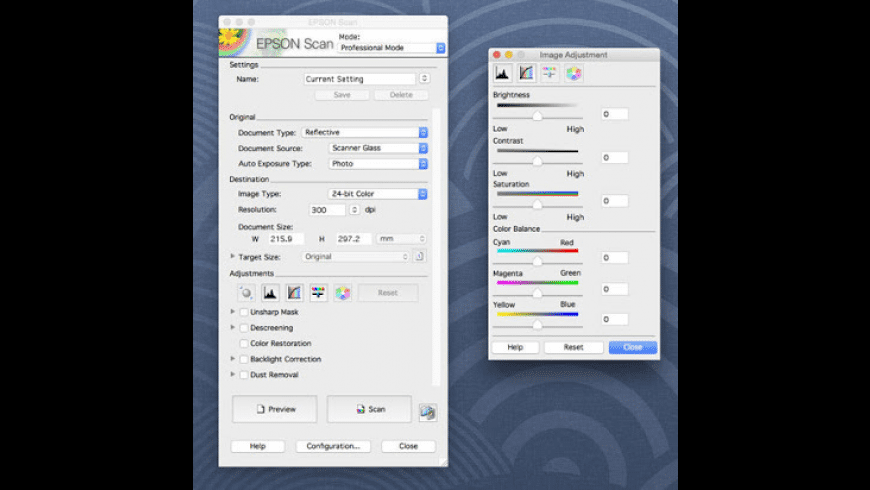
Task: Open document size units dropdown
Action: [x=401, y=239]
